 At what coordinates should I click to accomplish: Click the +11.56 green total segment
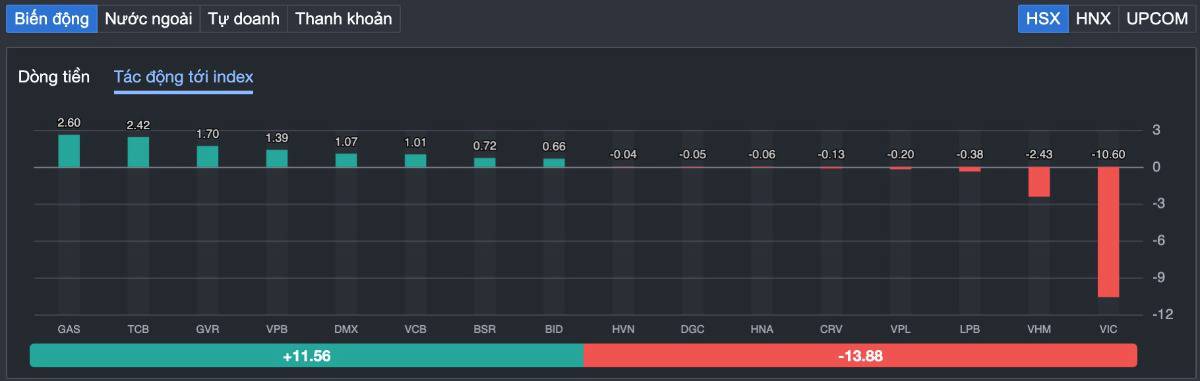click(306, 355)
